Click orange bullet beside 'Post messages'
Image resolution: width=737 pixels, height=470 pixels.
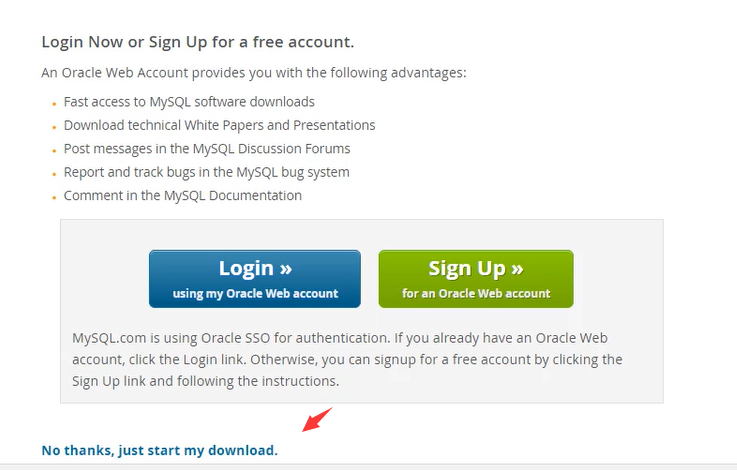(54, 150)
